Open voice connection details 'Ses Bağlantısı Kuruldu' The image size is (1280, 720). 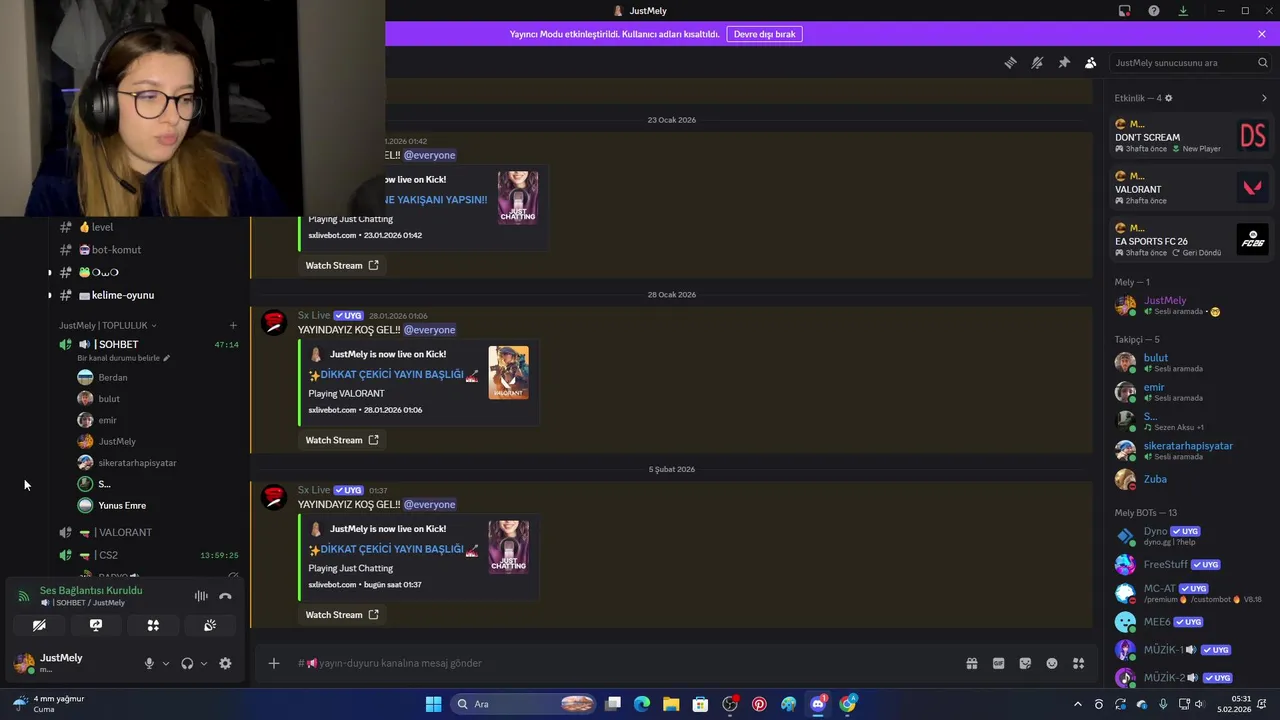pos(91,590)
